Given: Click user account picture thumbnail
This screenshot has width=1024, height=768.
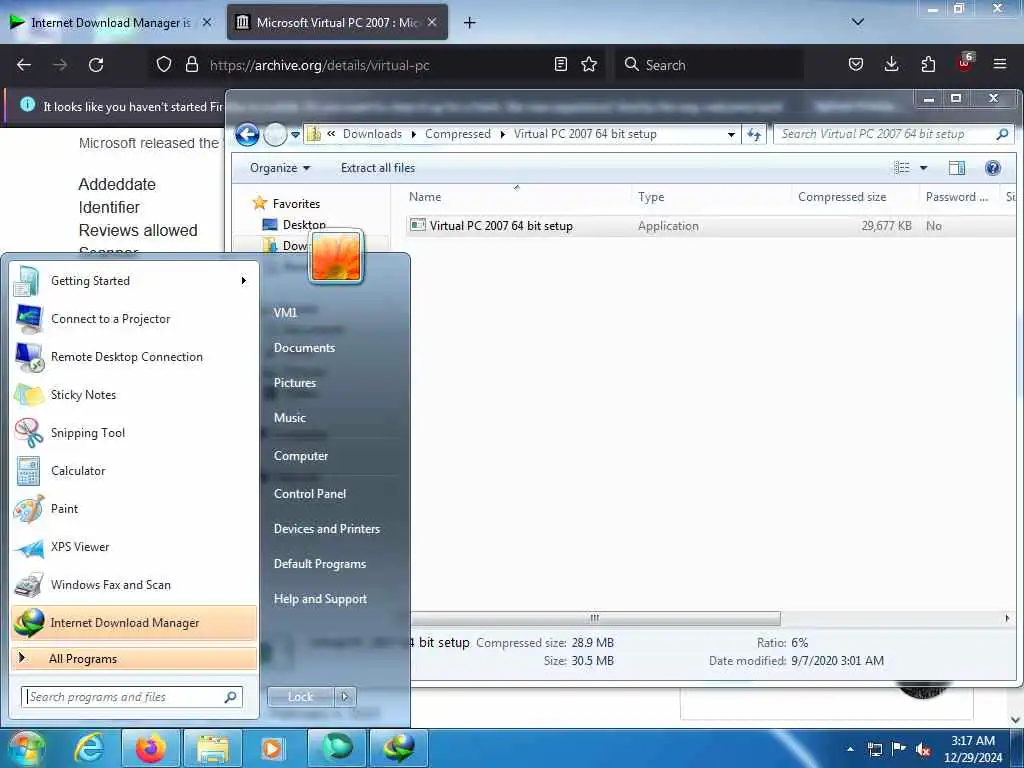Looking at the screenshot, I should click(336, 257).
